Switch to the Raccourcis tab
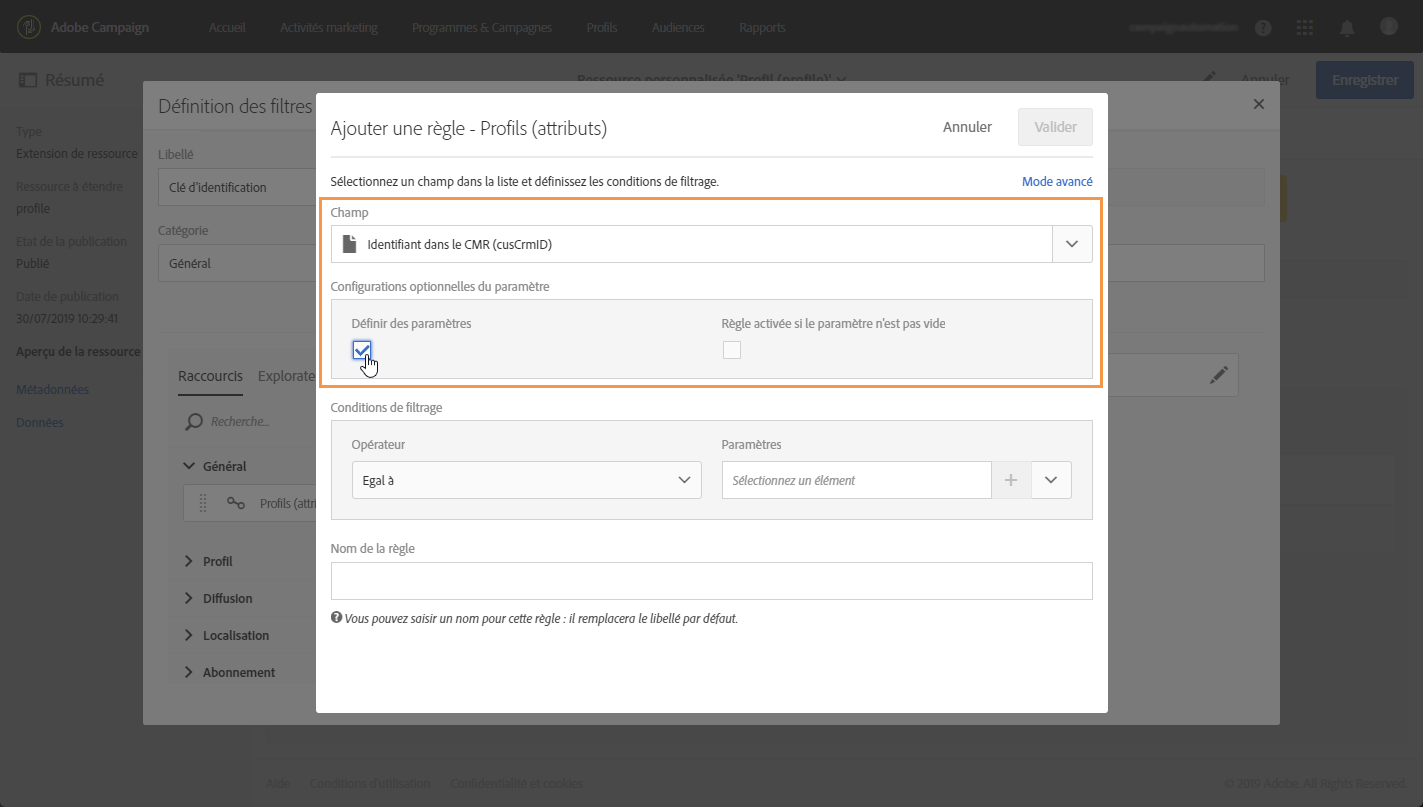Image resolution: width=1423 pixels, height=807 pixels. (x=210, y=376)
